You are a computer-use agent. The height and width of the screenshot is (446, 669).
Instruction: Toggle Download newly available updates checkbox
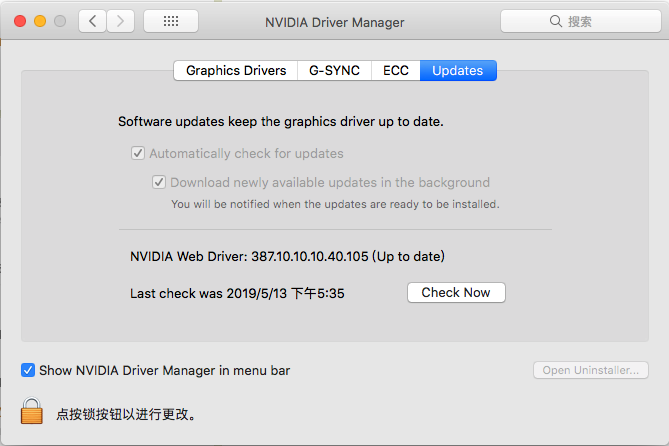(159, 182)
